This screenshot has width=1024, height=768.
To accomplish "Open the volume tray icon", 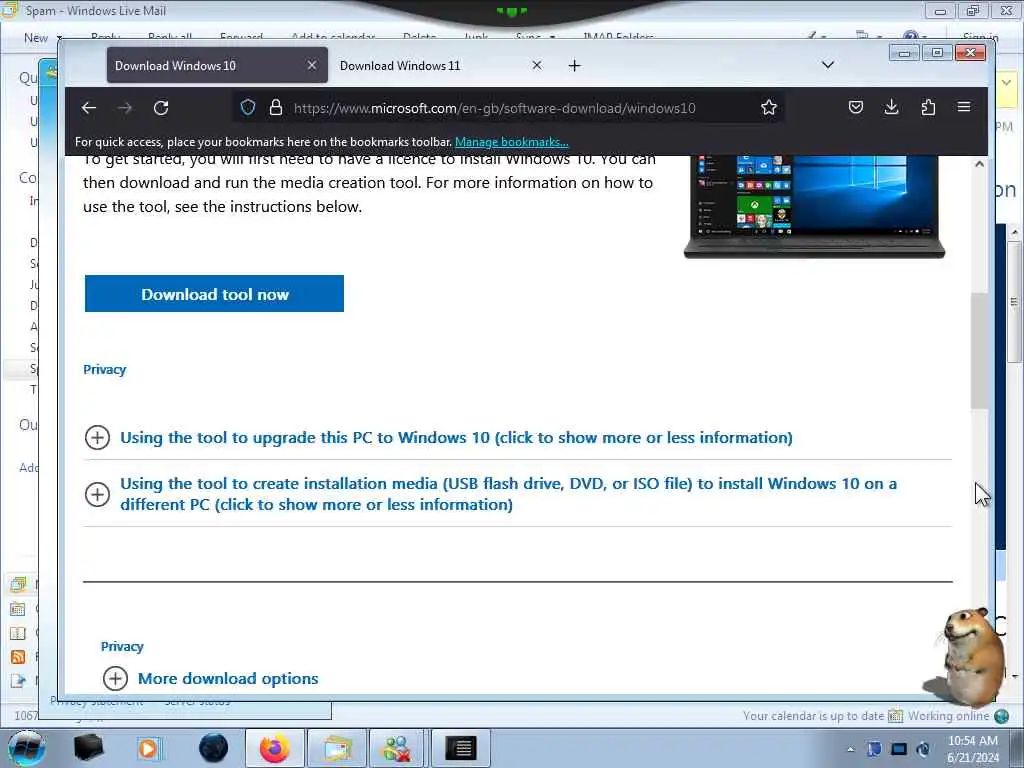I will click(923, 749).
